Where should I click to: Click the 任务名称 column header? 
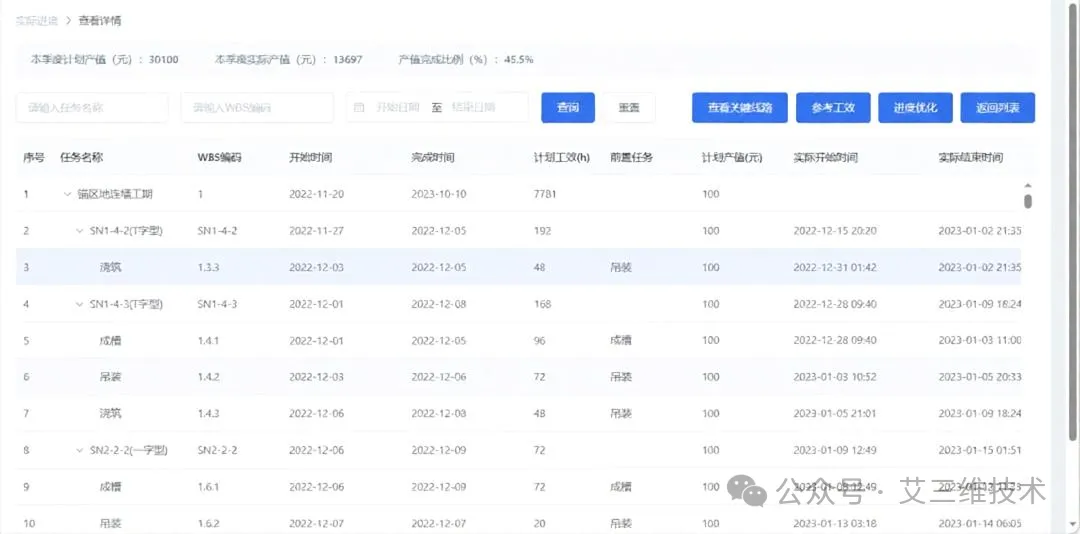(82, 158)
